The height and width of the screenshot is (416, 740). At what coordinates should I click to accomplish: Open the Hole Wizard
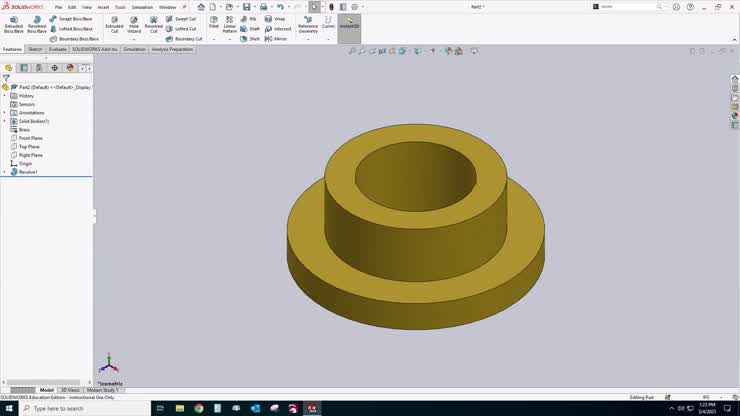point(134,25)
